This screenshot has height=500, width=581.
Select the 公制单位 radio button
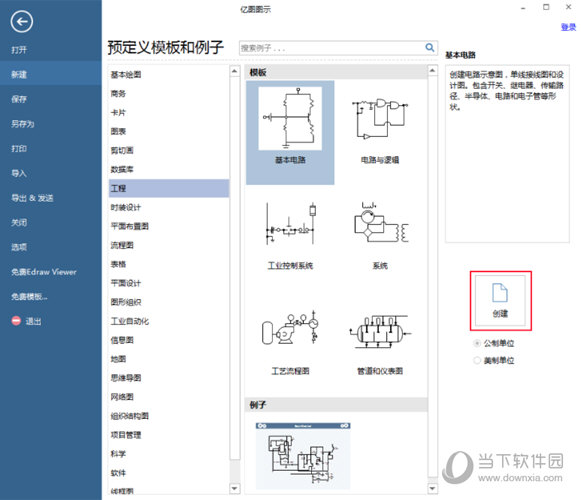pos(477,343)
